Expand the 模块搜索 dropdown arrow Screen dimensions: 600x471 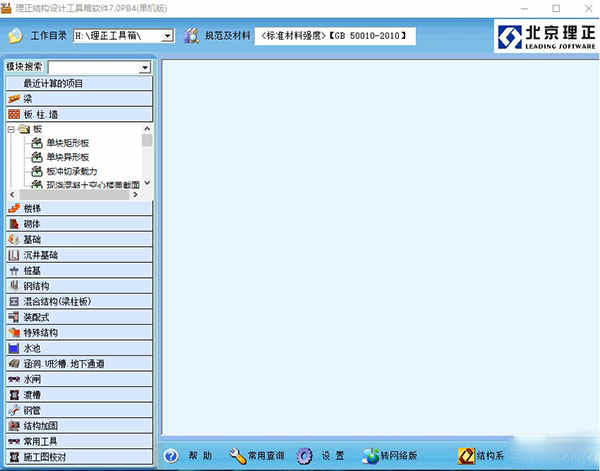tap(145, 68)
